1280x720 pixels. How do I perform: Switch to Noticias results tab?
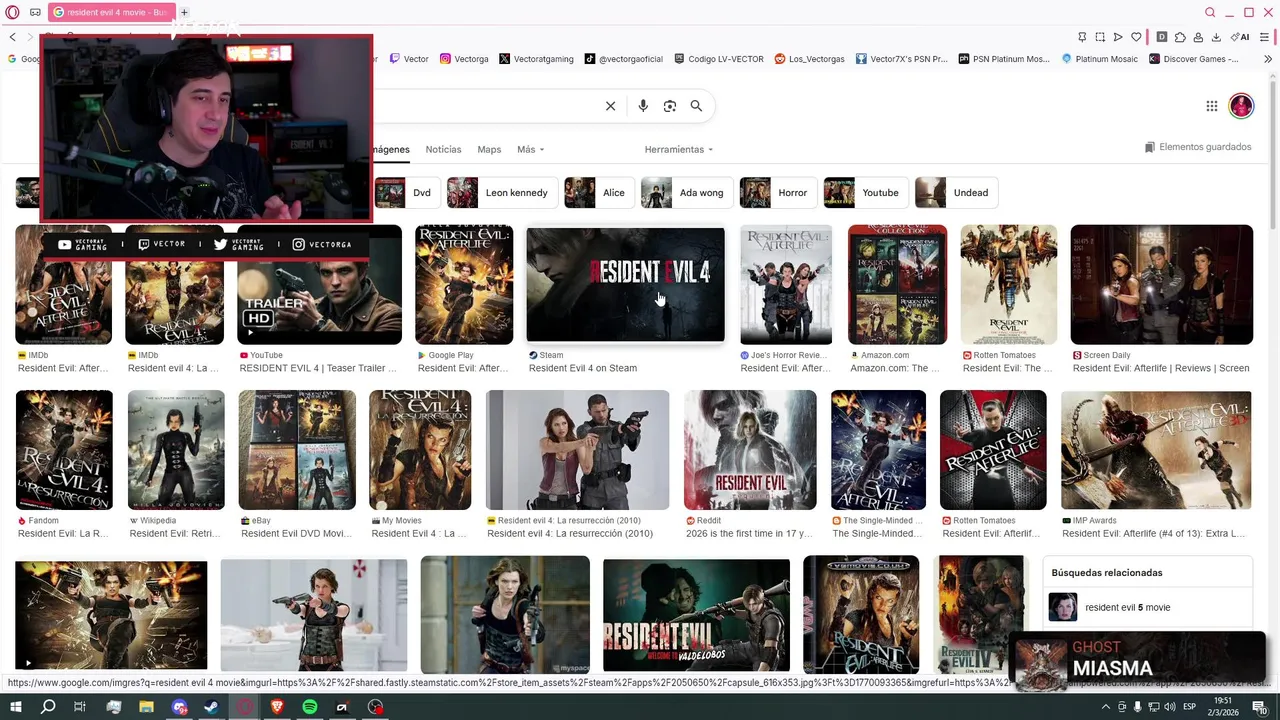coord(443,149)
